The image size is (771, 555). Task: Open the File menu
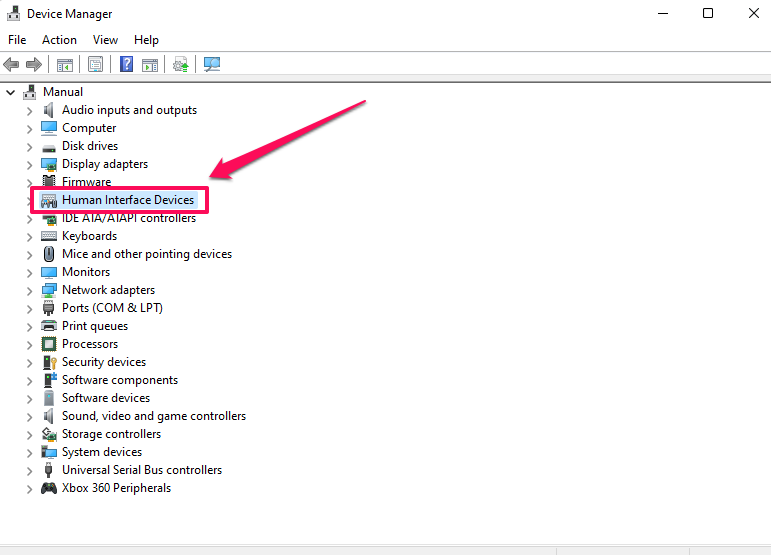point(17,40)
